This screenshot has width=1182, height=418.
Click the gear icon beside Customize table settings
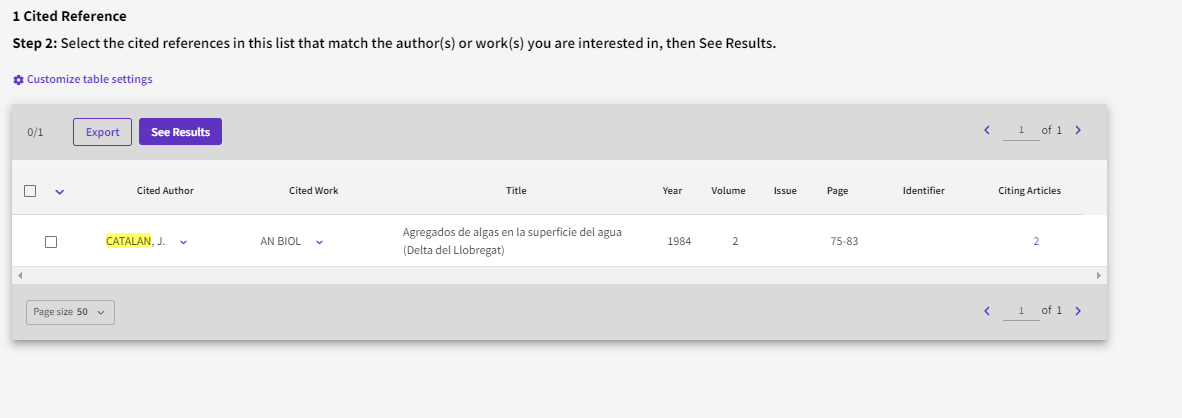(x=18, y=79)
